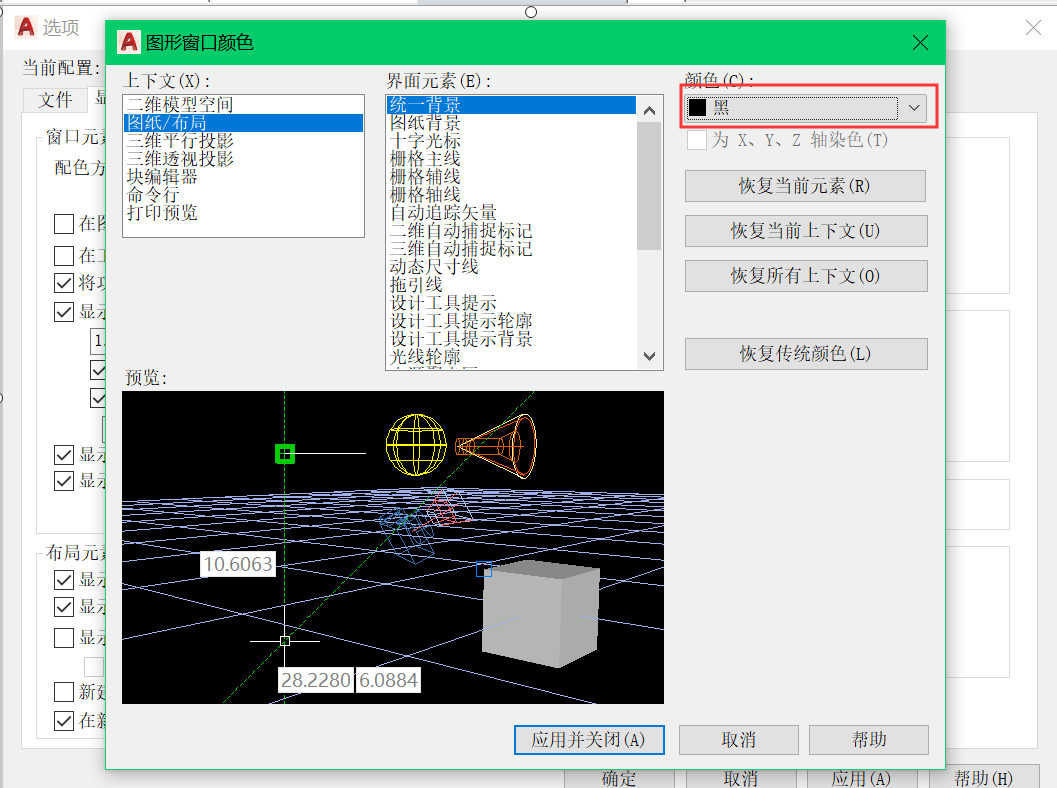Screen dimensions: 1057x788
Task: Select 二维自动捕捉标记 interface element
Action: click(512, 231)
